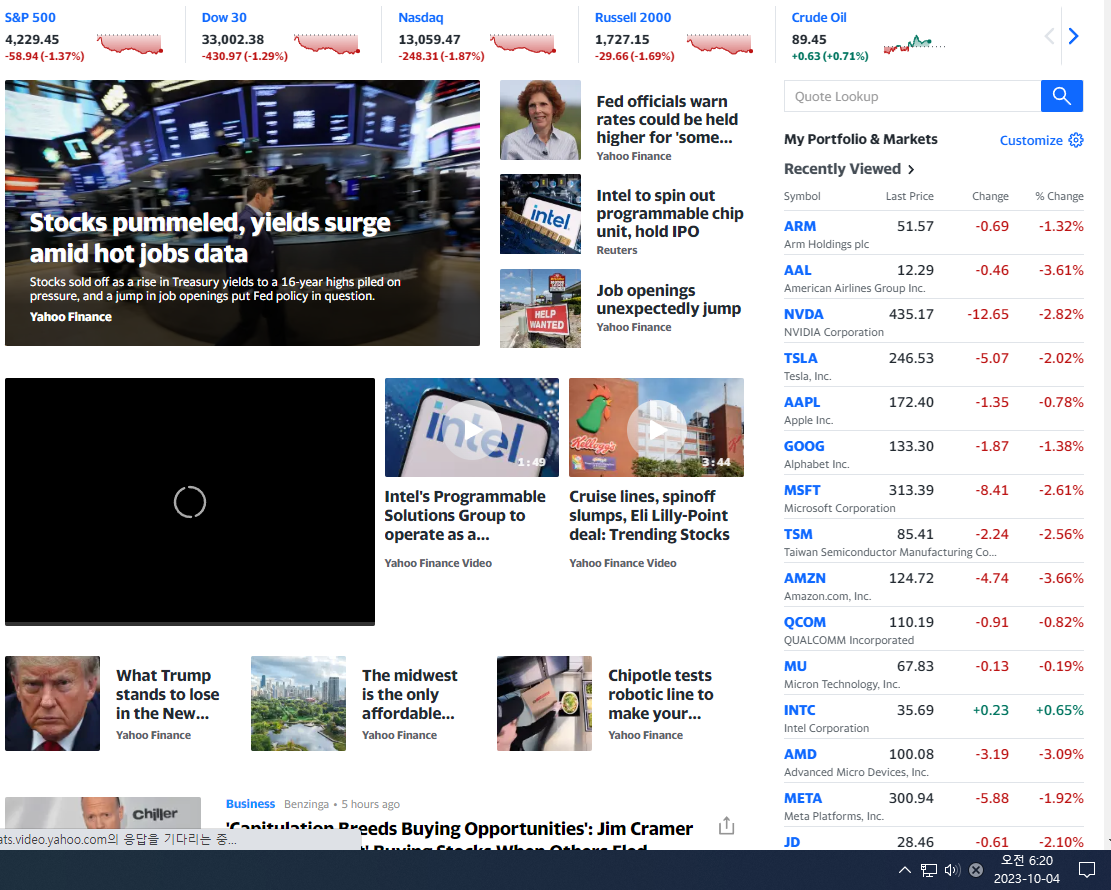Expand the Recently Viewed chevron

[x=911, y=169]
